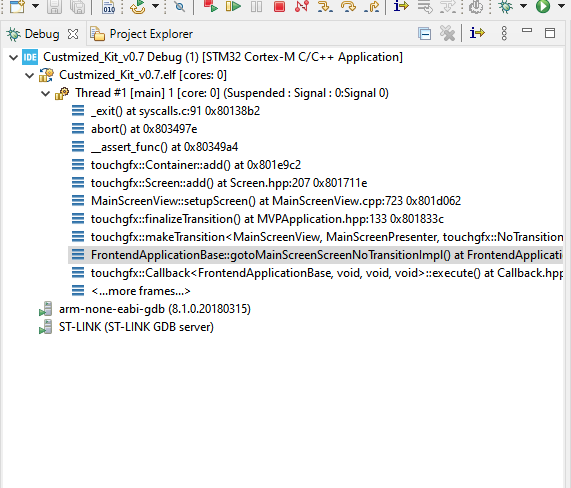Click Collapse All in Debug view
571x488 pixels.
[x=425, y=34]
